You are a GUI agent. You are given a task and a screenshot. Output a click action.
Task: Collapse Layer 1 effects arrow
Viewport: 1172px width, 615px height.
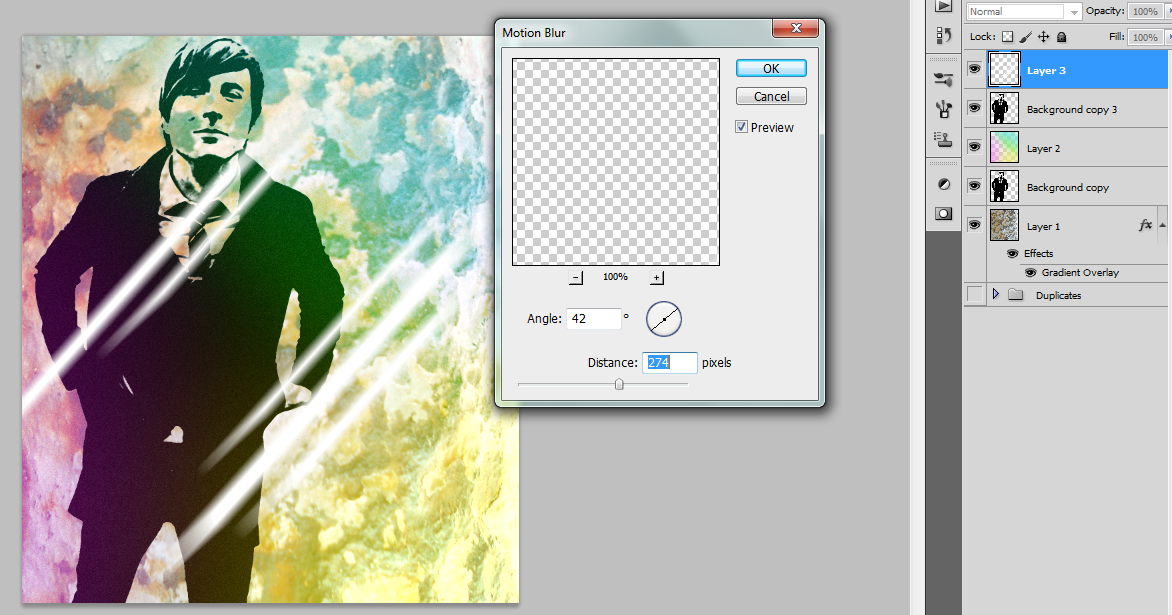(1162, 225)
